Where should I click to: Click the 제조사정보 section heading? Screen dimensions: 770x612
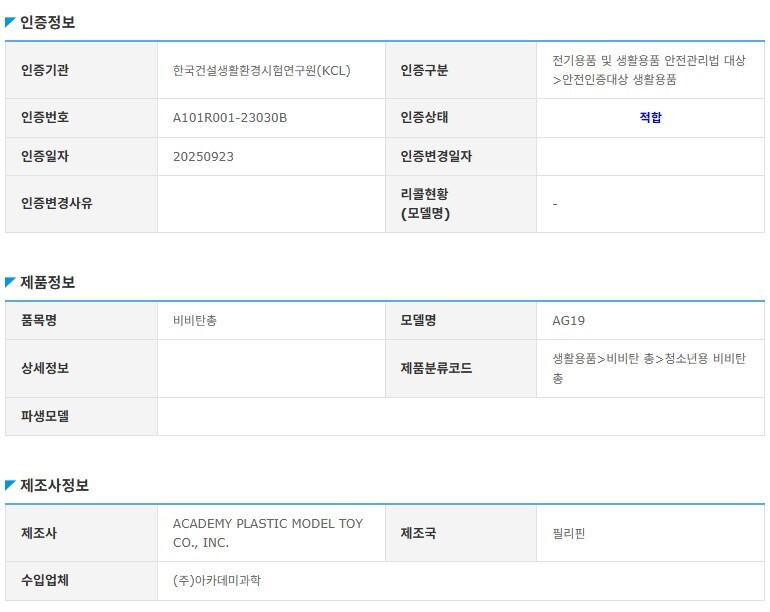(54, 485)
